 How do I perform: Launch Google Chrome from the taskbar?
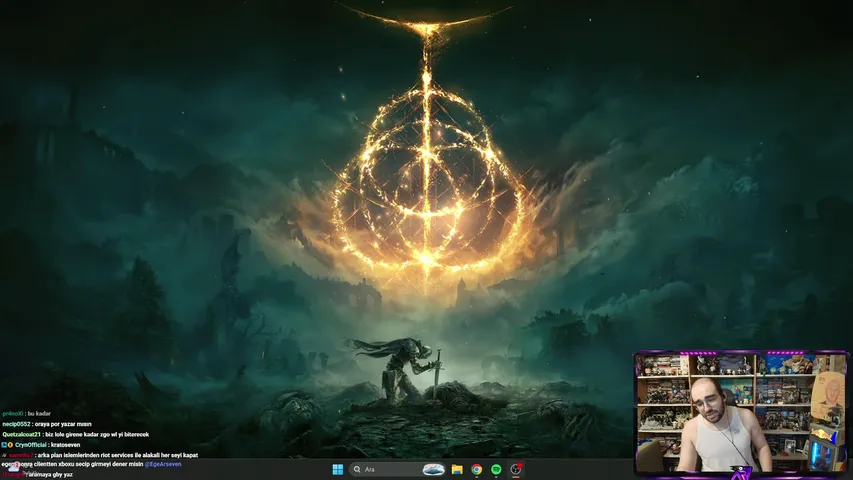click(477, 469)
